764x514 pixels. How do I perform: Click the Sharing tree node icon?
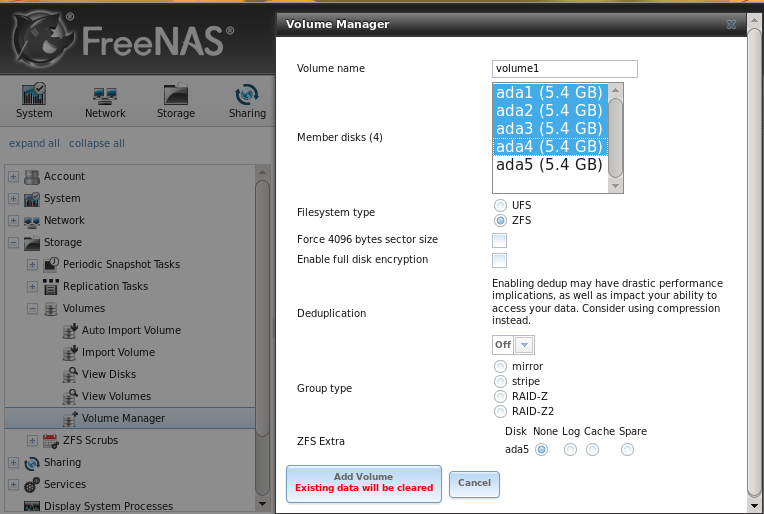[x=32, y=463]
